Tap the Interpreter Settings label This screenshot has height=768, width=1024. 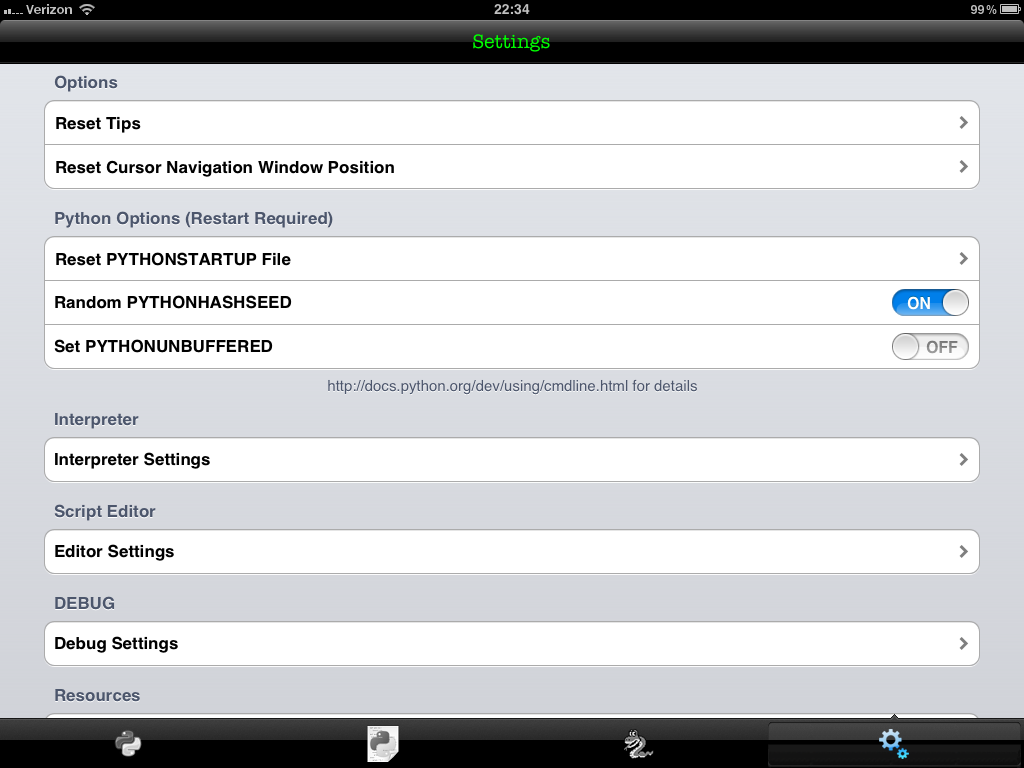pos(132,460)
